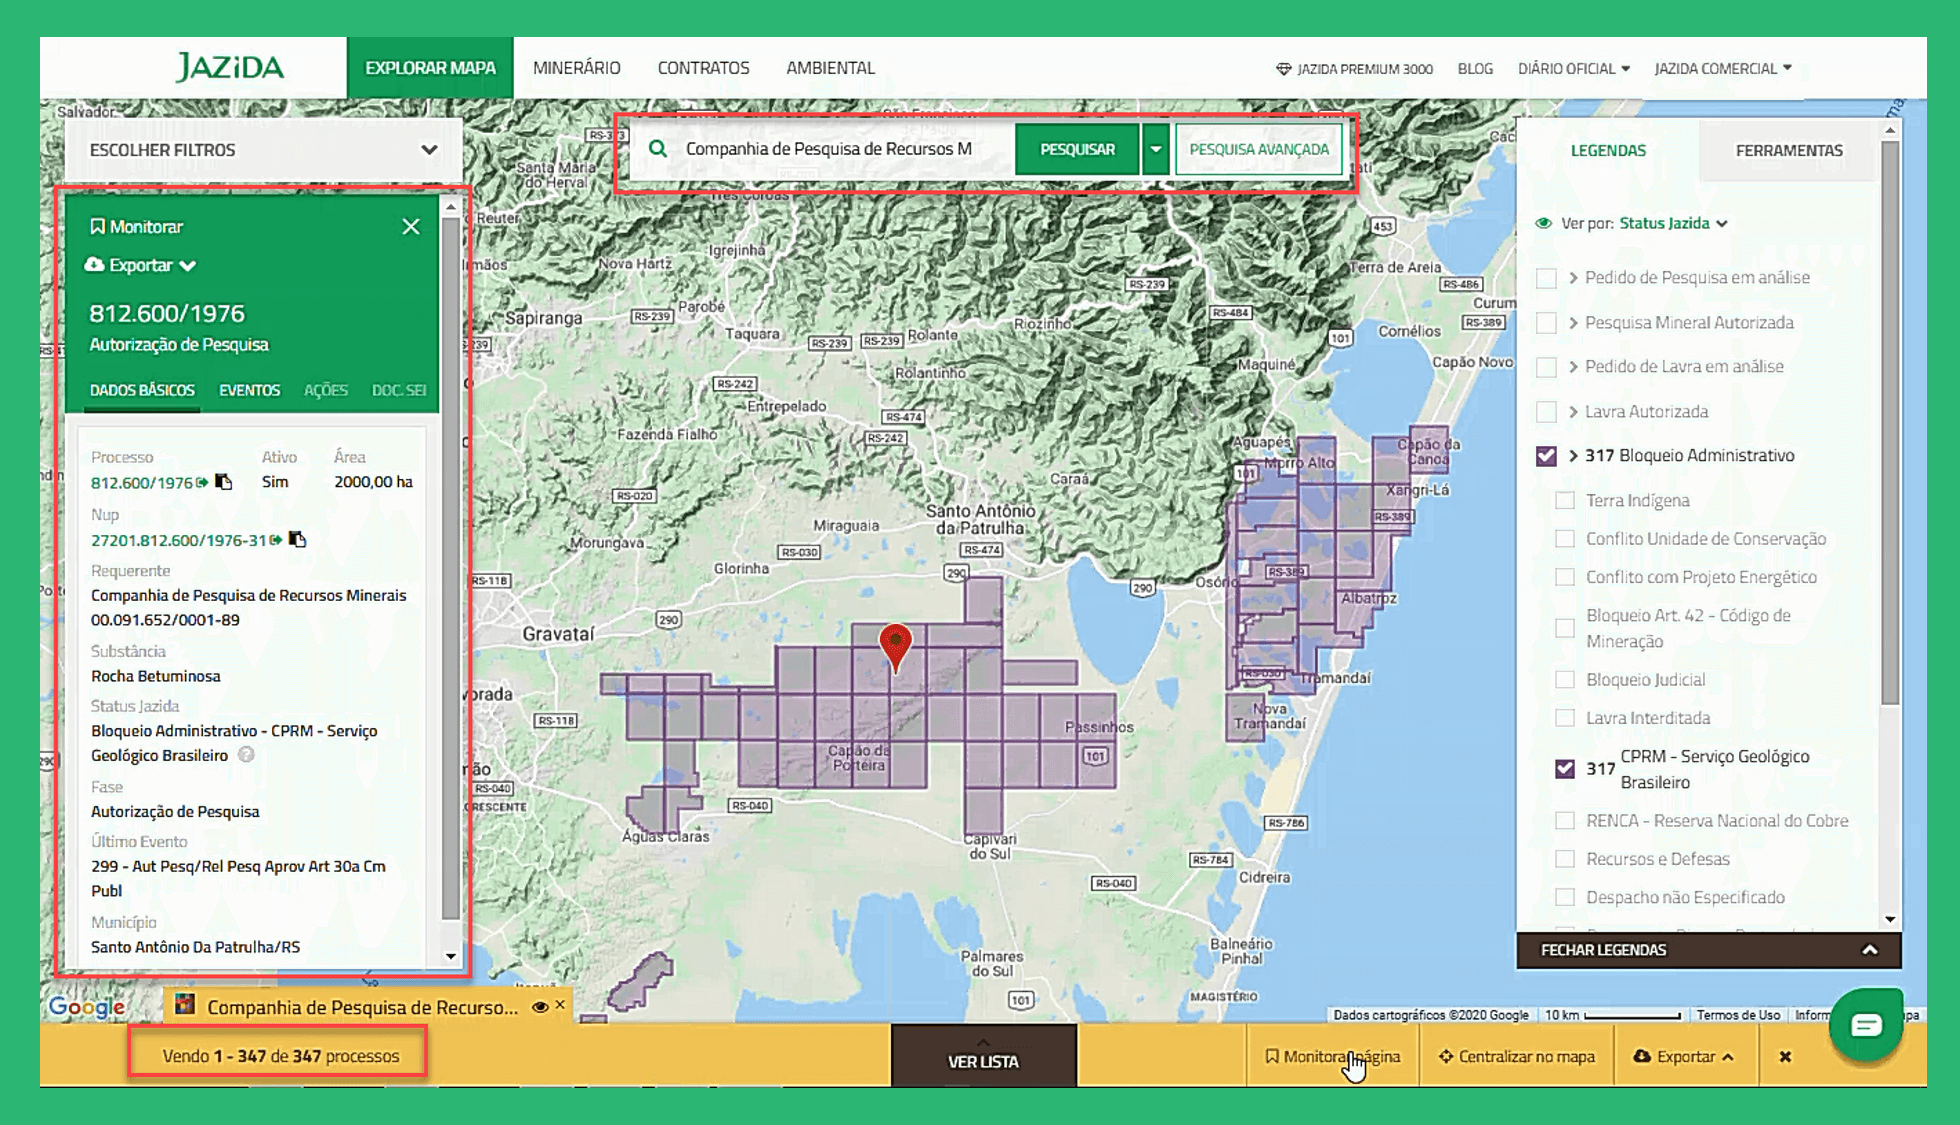Check Pedido de Pesquisa em análise
The image size is (1960, 1125).
pyautogui.click(x=1547, y=278)
